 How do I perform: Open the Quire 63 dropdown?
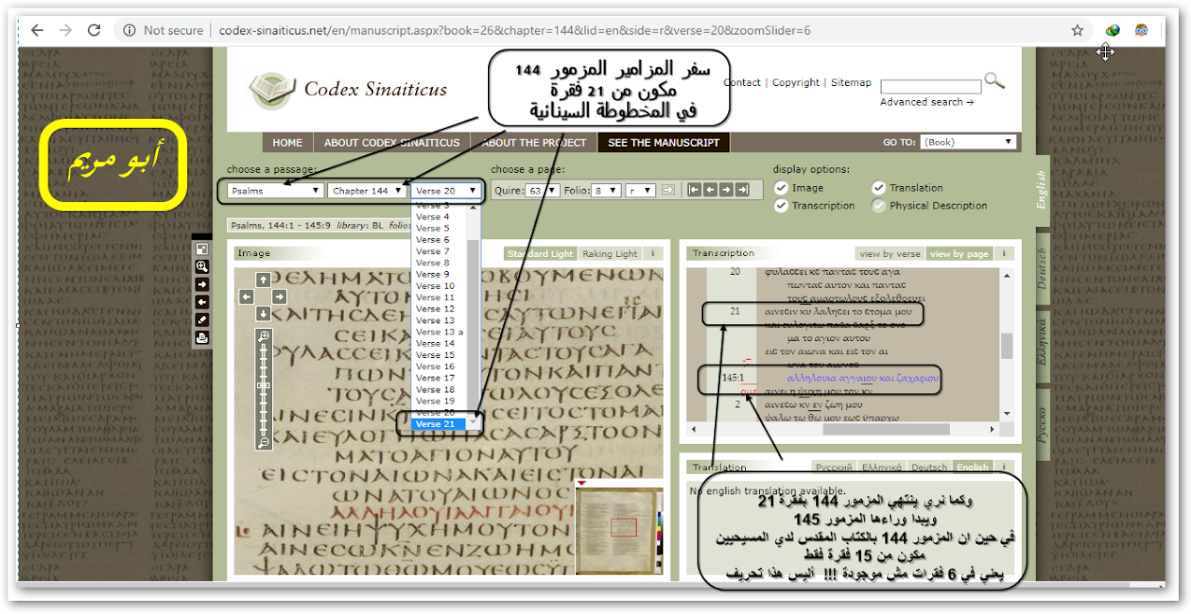tap(544, 191)
